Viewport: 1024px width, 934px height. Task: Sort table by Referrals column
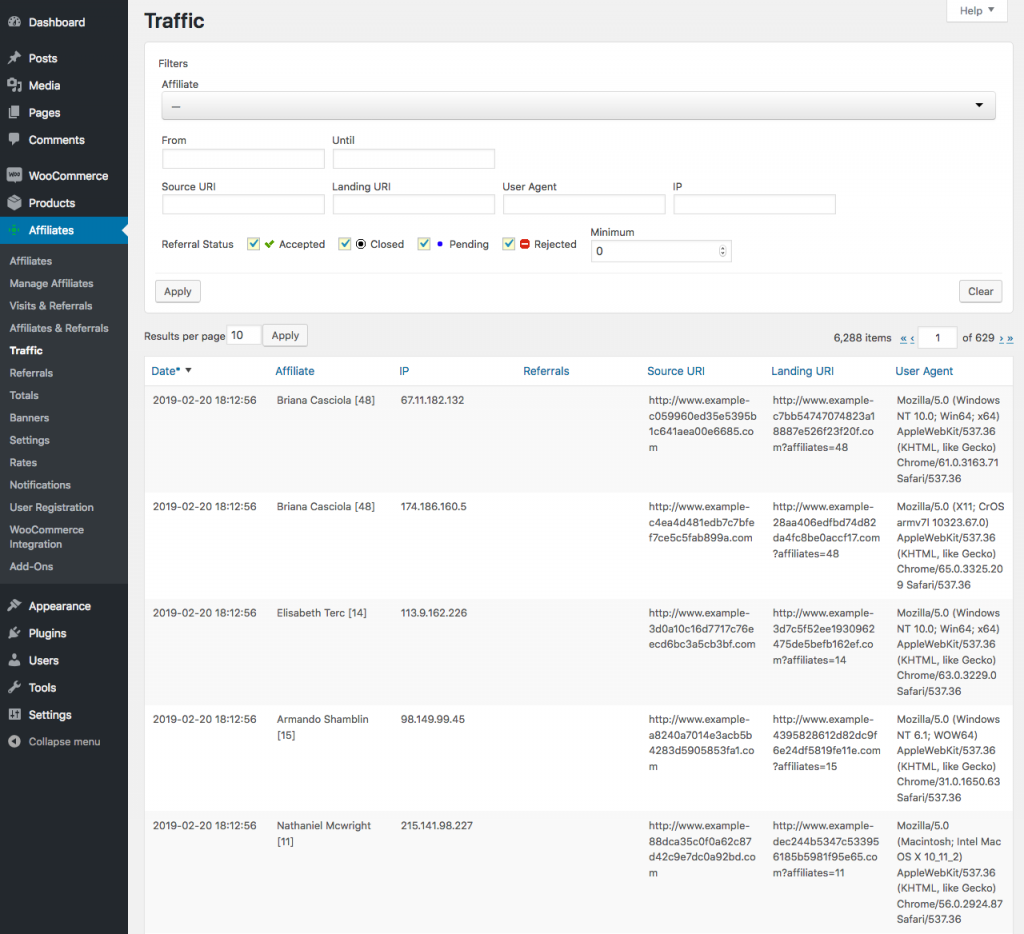pos(546,371)
